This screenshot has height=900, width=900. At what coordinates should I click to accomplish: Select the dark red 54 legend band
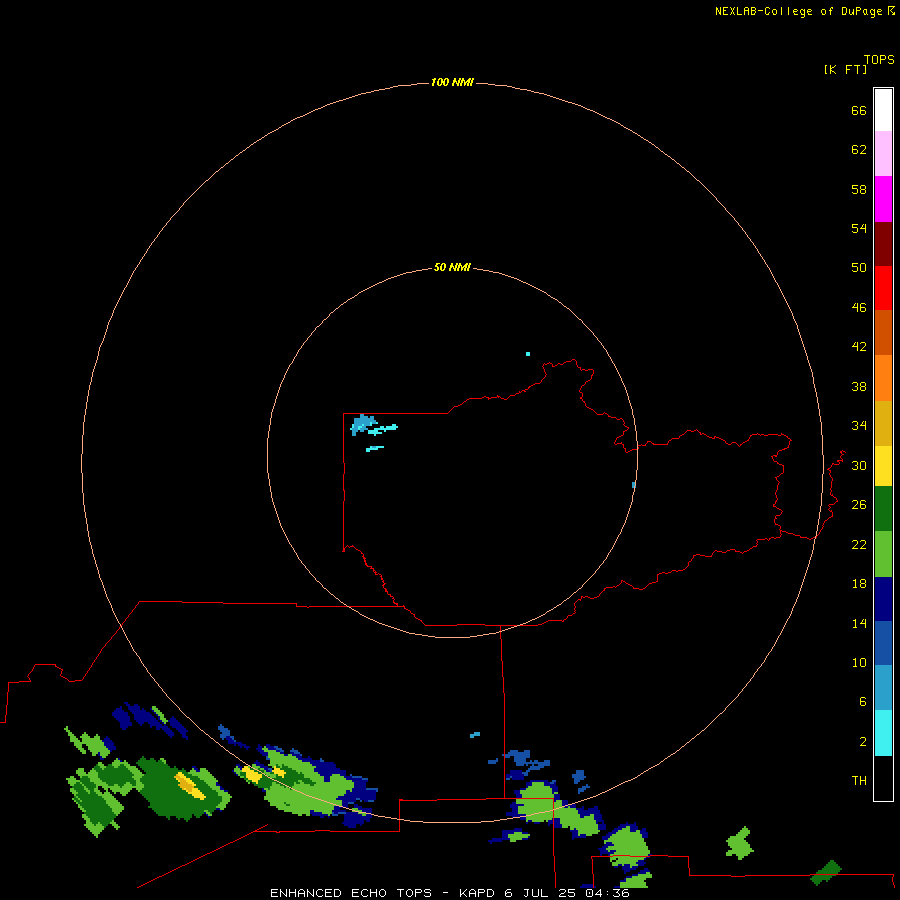coord(883,243)
